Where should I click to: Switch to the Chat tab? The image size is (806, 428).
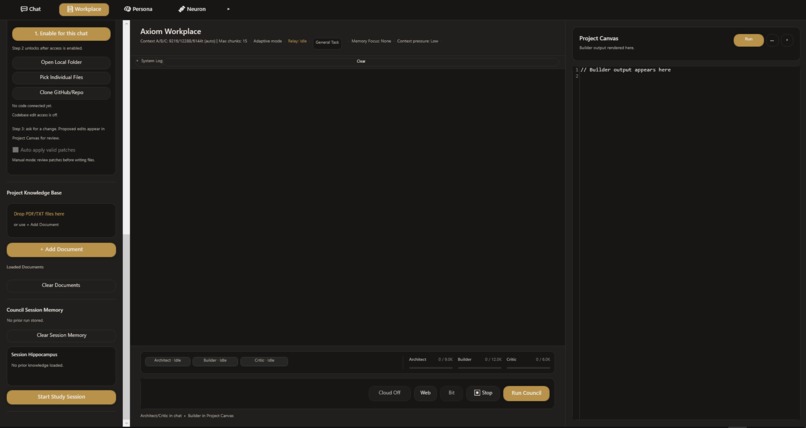click(30, 9)
